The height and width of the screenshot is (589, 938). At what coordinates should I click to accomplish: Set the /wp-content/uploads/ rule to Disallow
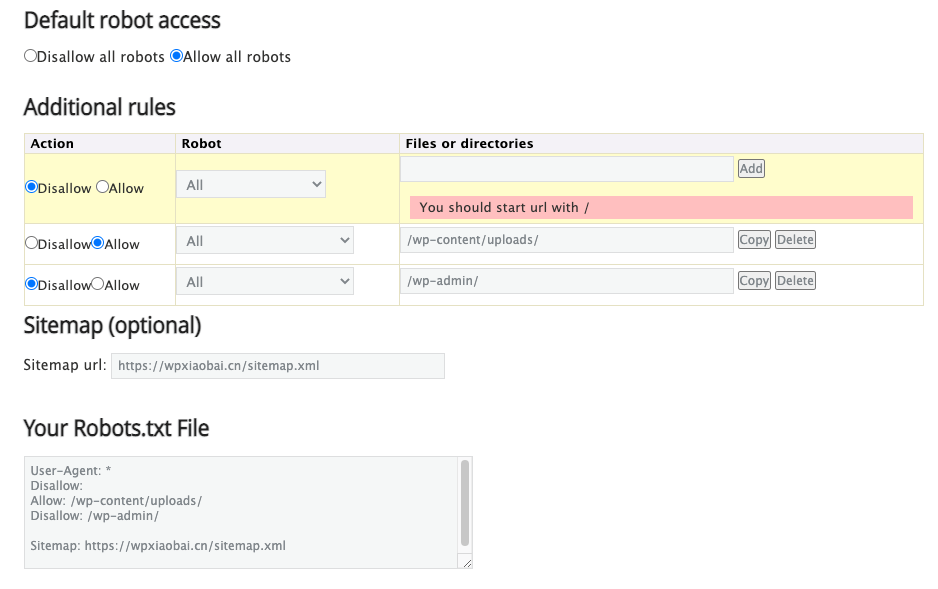point(31,243)
